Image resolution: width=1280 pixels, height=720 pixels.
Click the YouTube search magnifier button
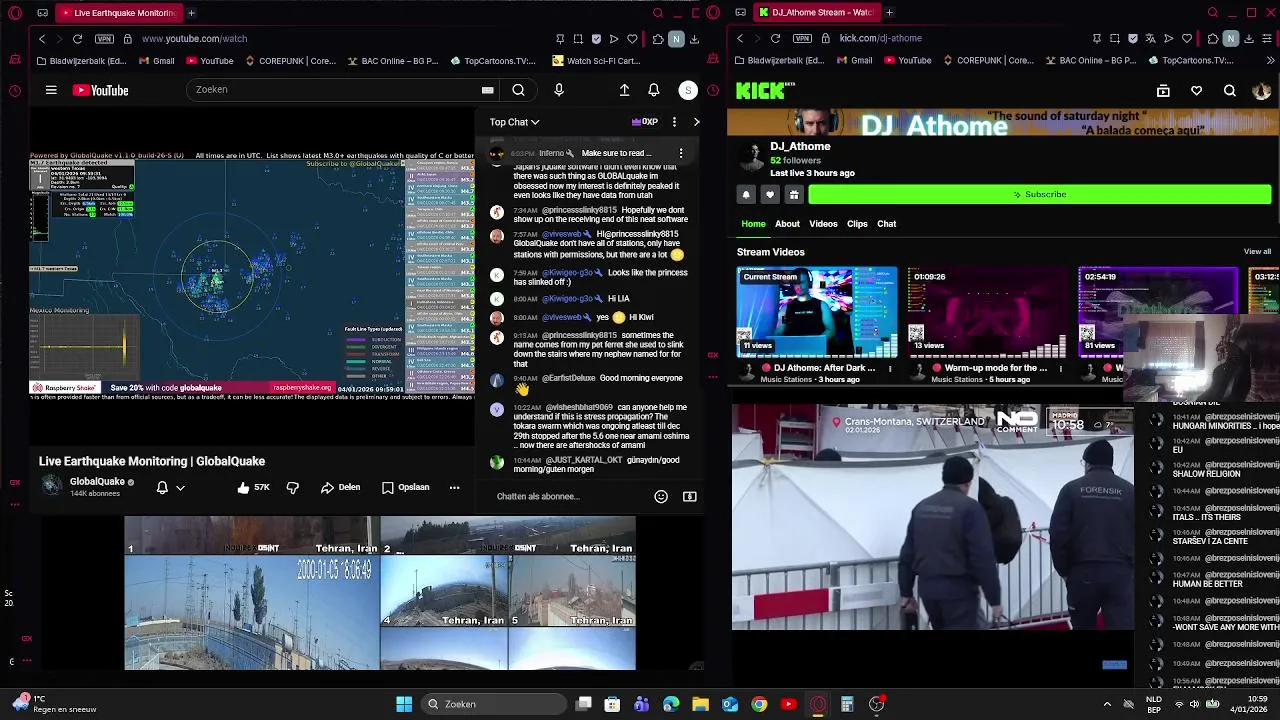(518, 90)
